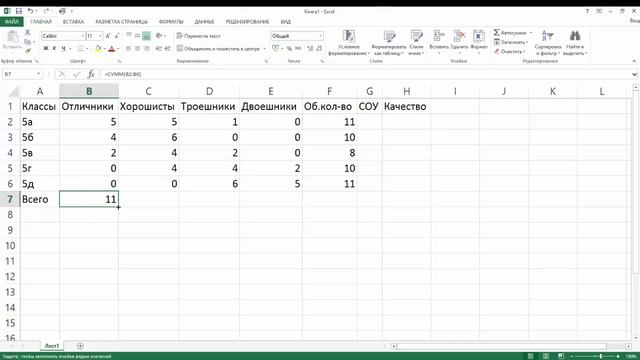Click the text orientation icon
640x360 pixels.
point(159,36)
